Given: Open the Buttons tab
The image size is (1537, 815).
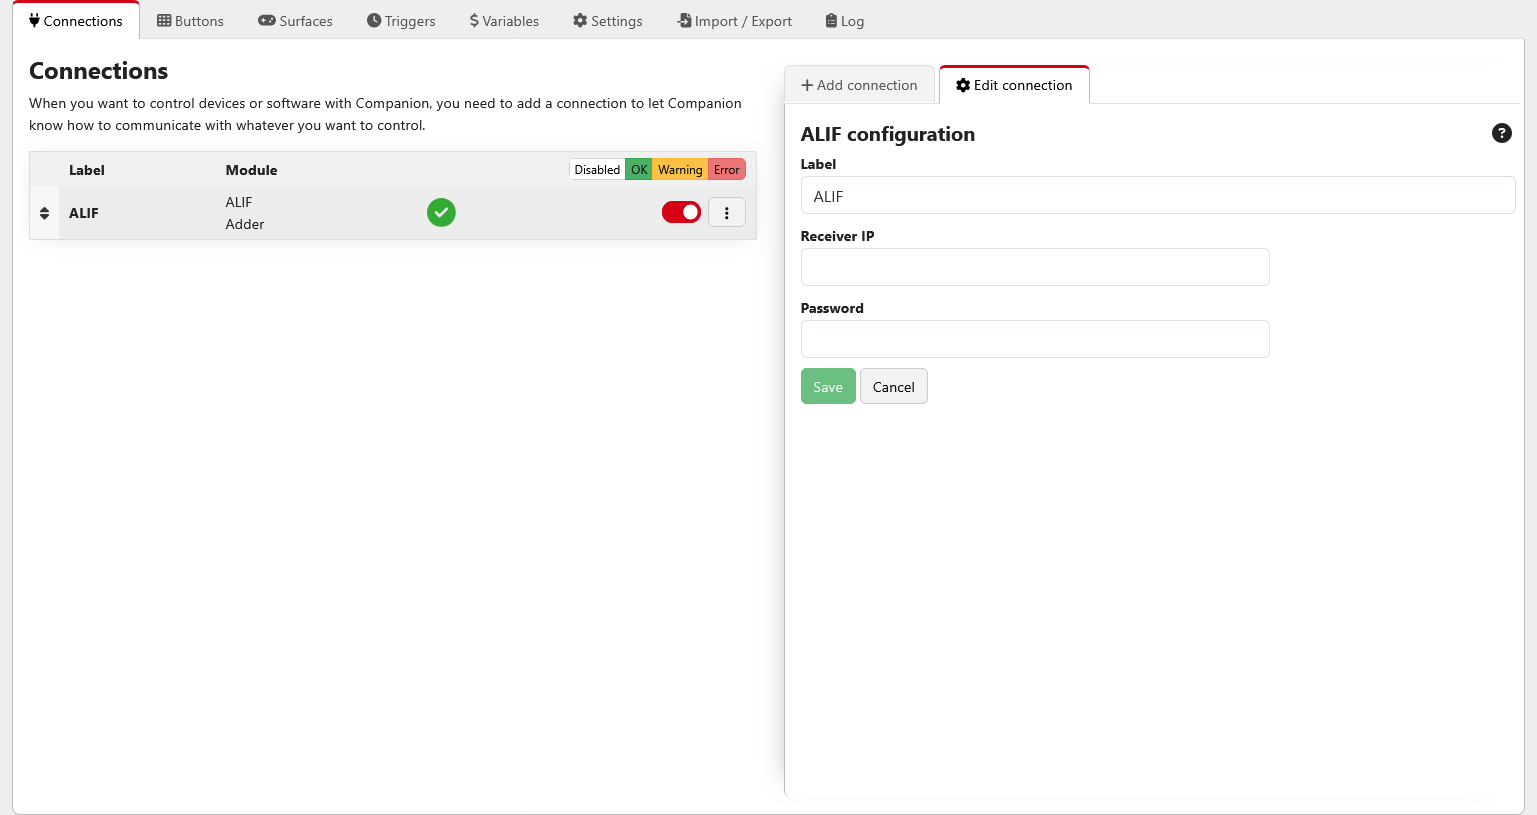Looking at the screenshot, I should click(x=190, y=21).
